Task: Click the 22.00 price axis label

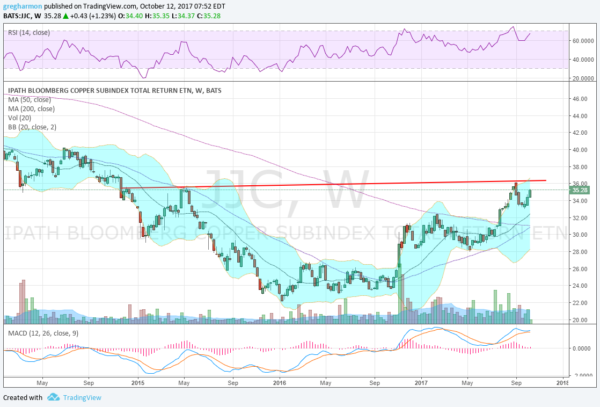Action: click(x=580, y=303)
